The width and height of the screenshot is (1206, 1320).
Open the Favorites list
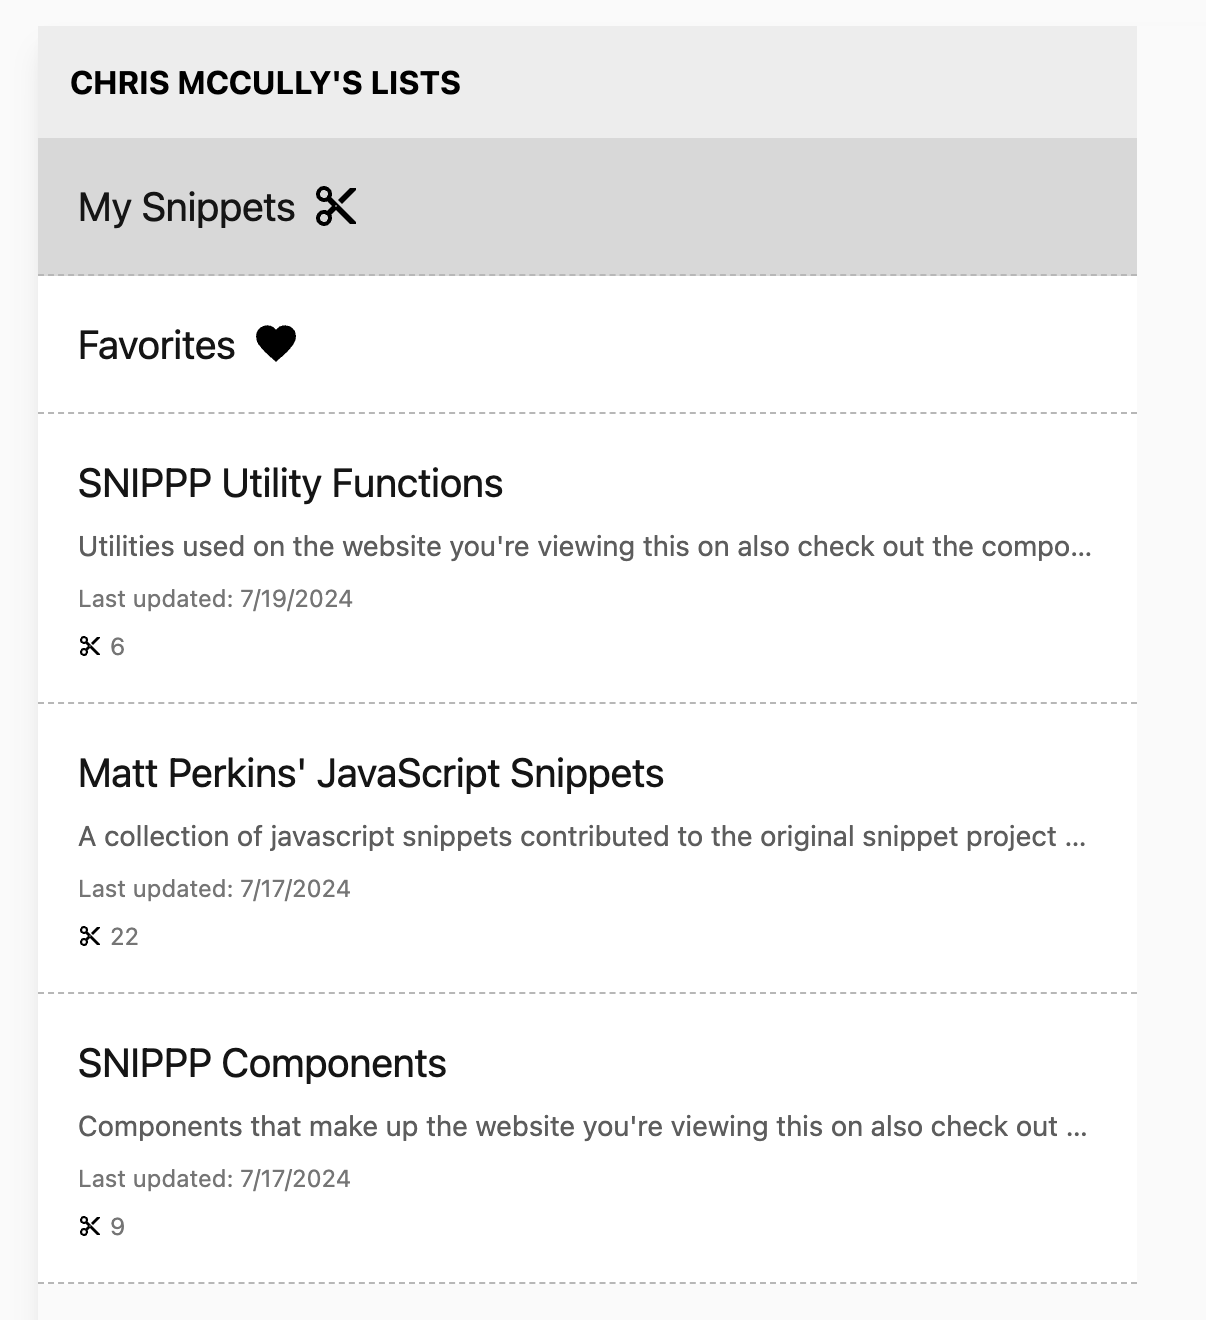tap(587, 345)
